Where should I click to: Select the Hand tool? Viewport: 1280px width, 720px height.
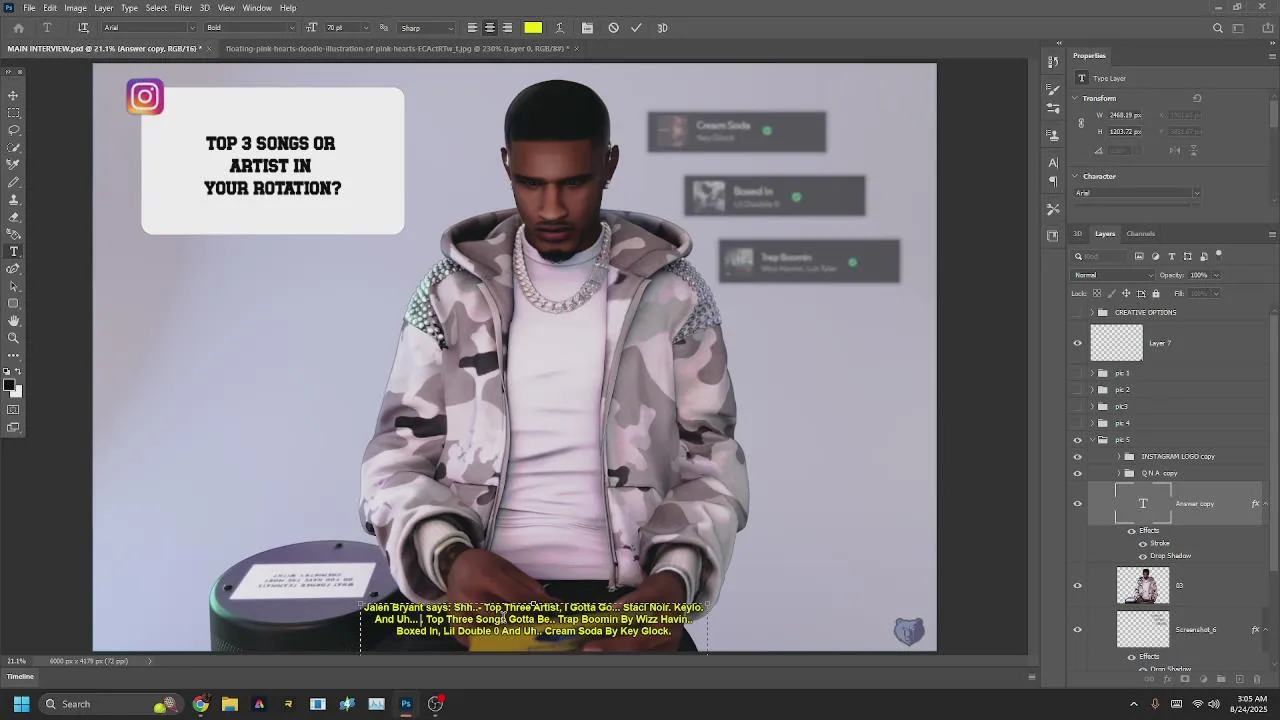coord(13,321)
